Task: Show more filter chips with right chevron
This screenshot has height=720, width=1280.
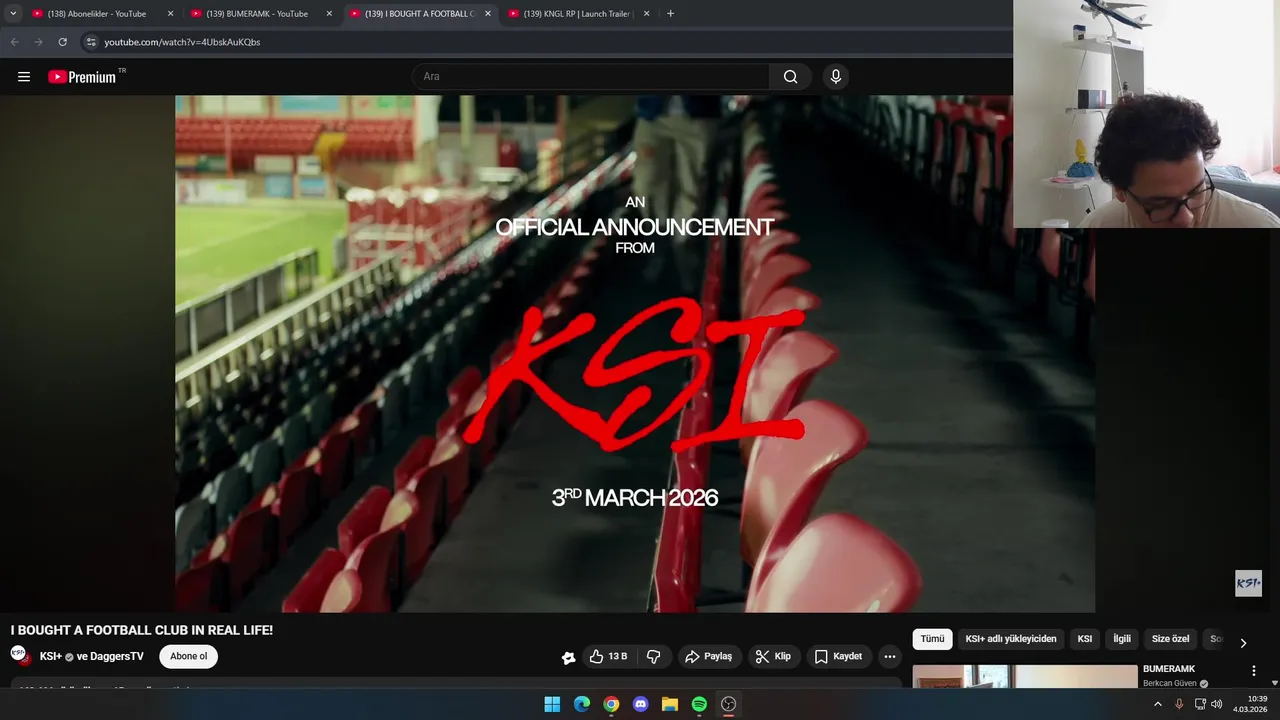Action: 1243,642
